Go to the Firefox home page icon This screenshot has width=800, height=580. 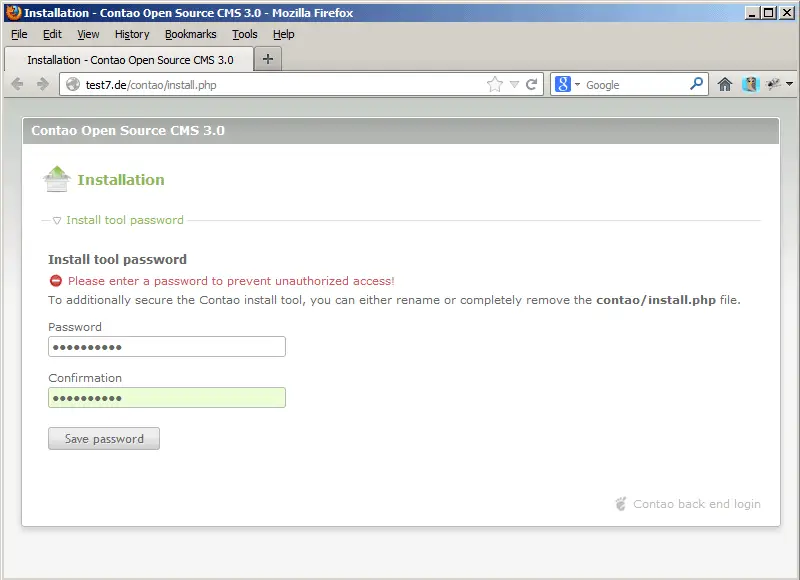pos(724,84)
